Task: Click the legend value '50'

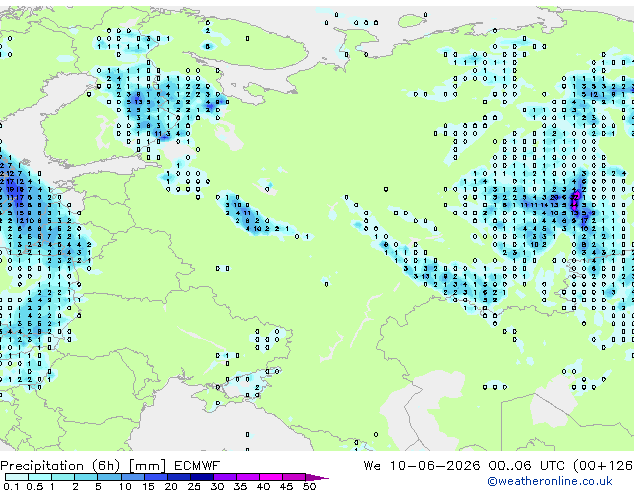Action: coord(310,486)
